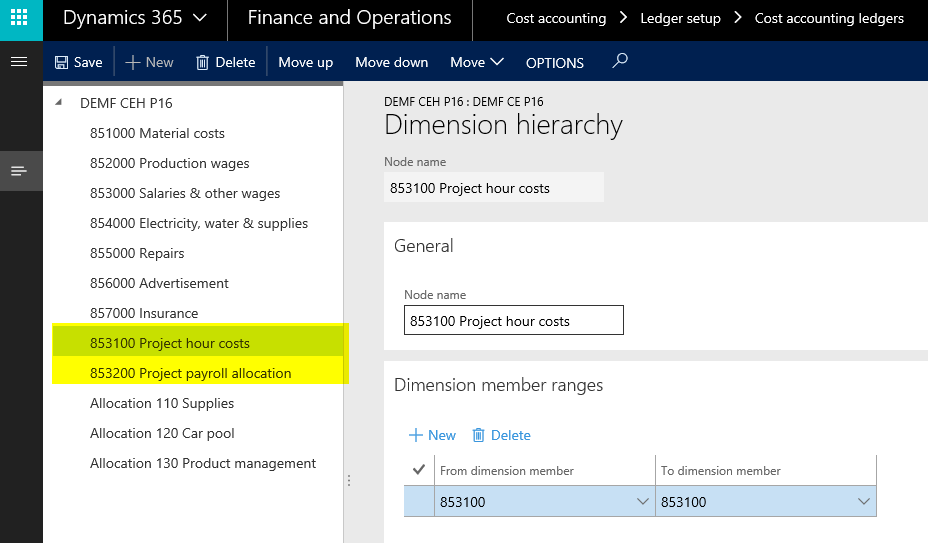
Task: Navigate to Ledger setup breadcrumb
Action: click(x=680, y=18)
